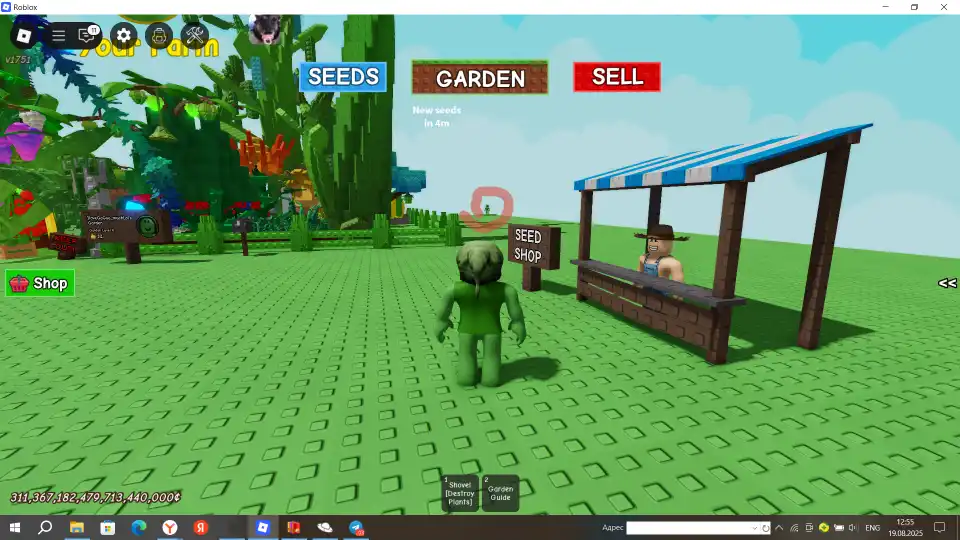This screenshot has height=540, width=960.
Task: Select Shovel [Destroy Plants] hotbar slot
Action: (460, 493)
